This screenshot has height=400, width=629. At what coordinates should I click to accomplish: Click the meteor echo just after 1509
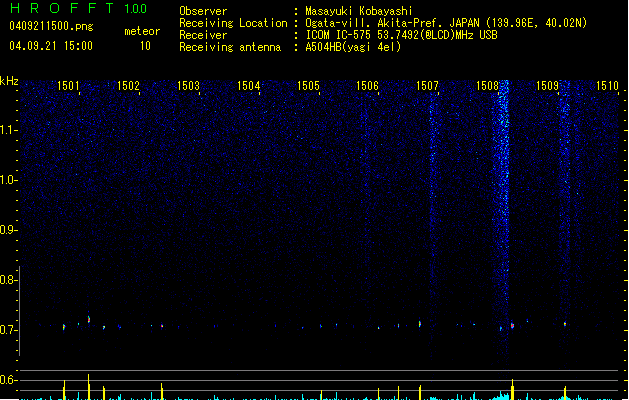click(x=565, y=323)
